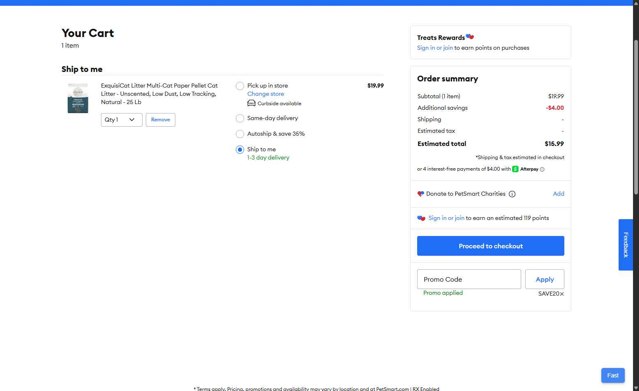Select the Ship to me radio button
The image size is (639, 391).
click(x=240, y=150)
